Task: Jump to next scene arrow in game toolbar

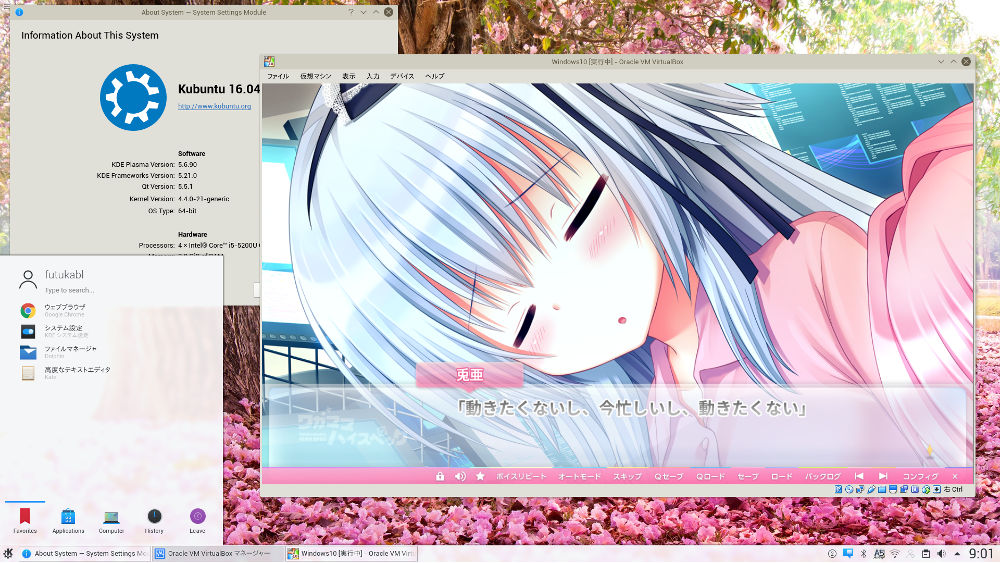Action: (x=883, y=476)
